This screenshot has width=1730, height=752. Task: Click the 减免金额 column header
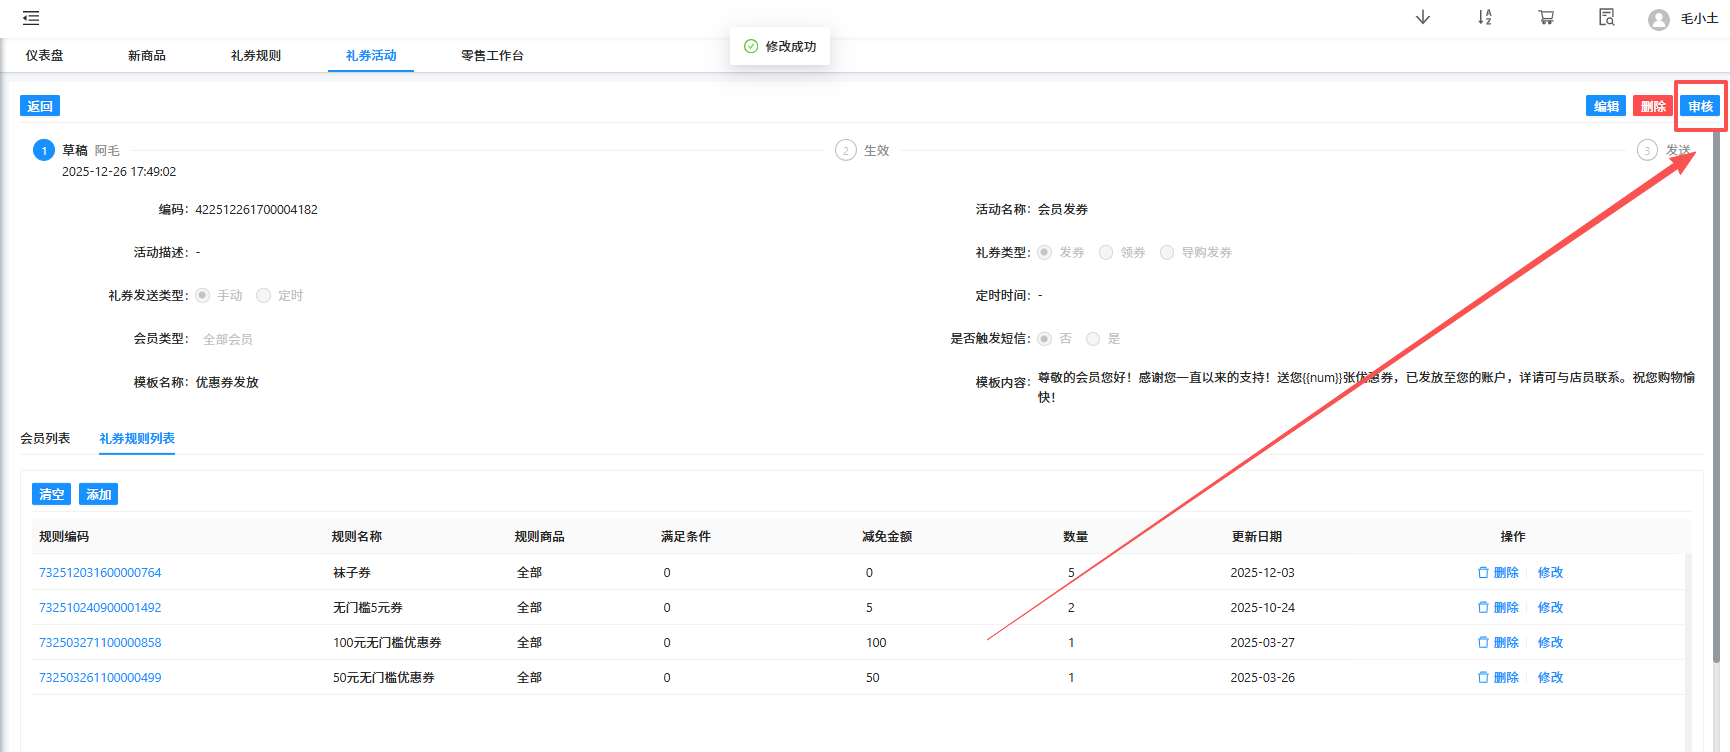click(887, 537)
